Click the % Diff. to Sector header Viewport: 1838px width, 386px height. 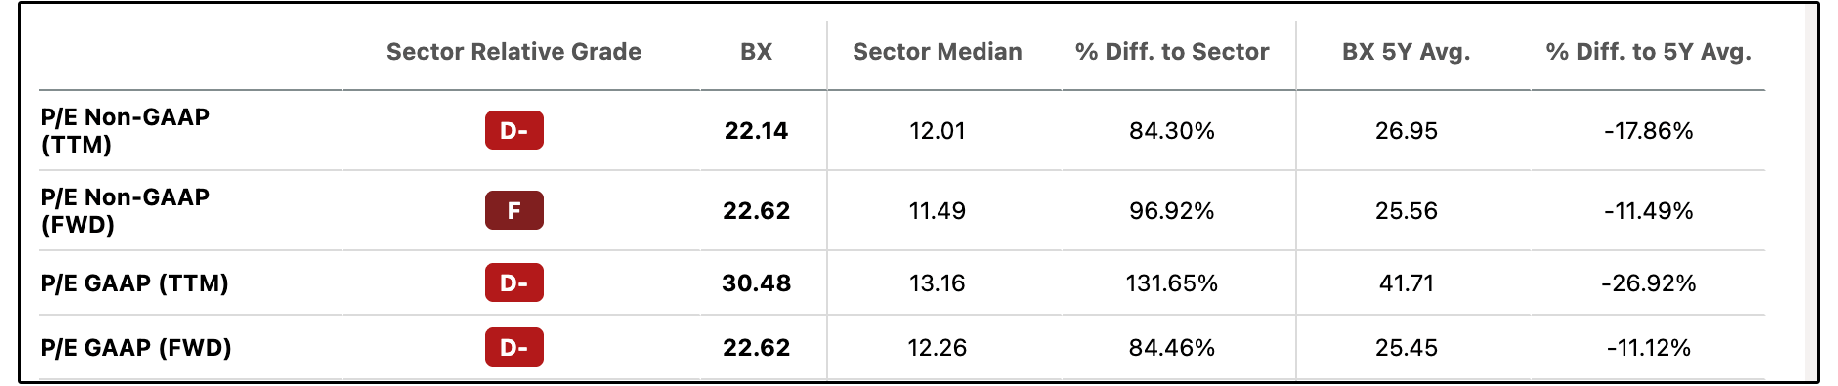(x=1172, y=52)
